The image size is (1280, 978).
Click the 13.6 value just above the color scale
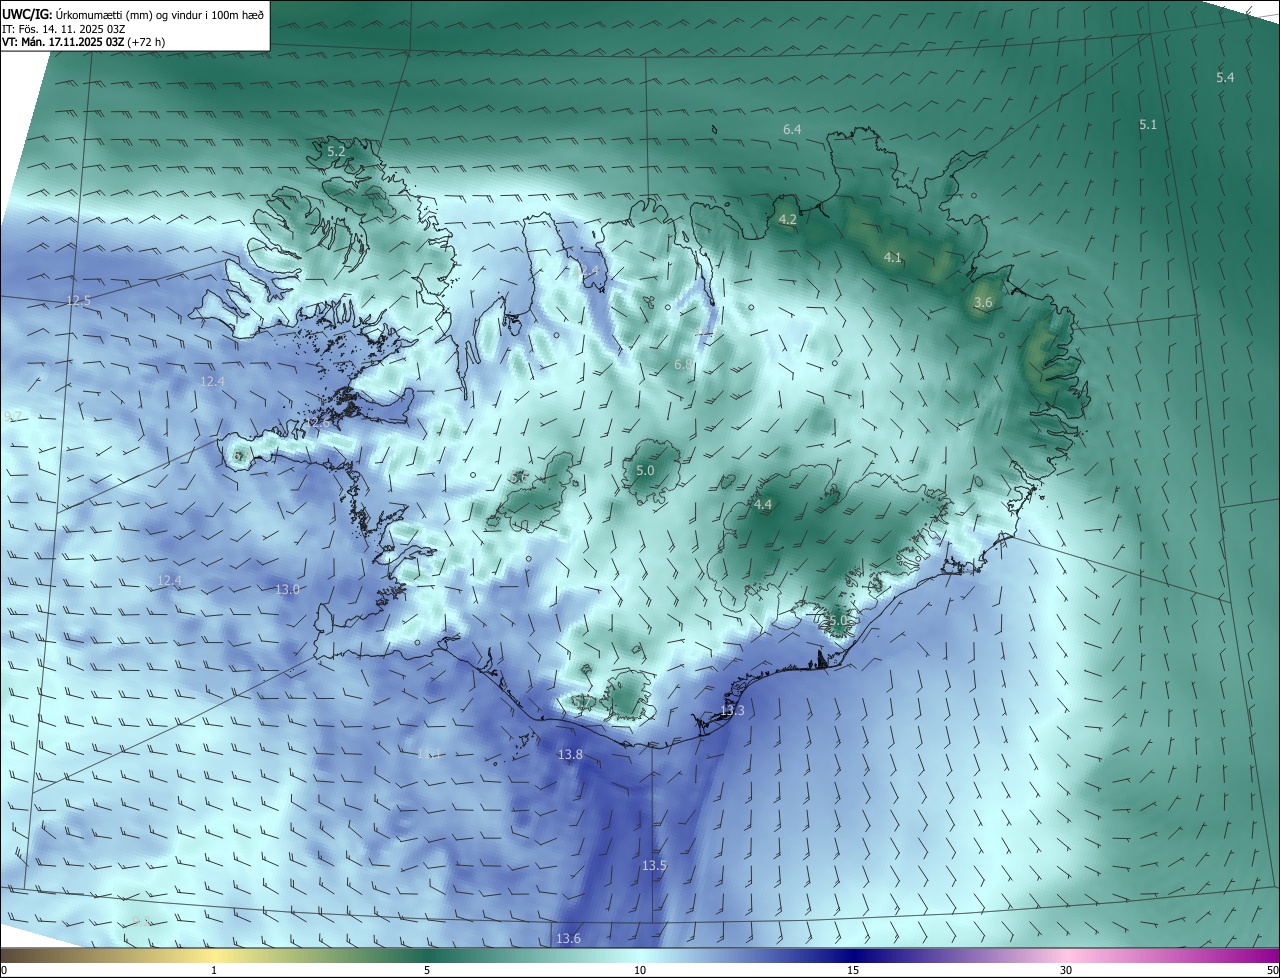tap(568, 938)
